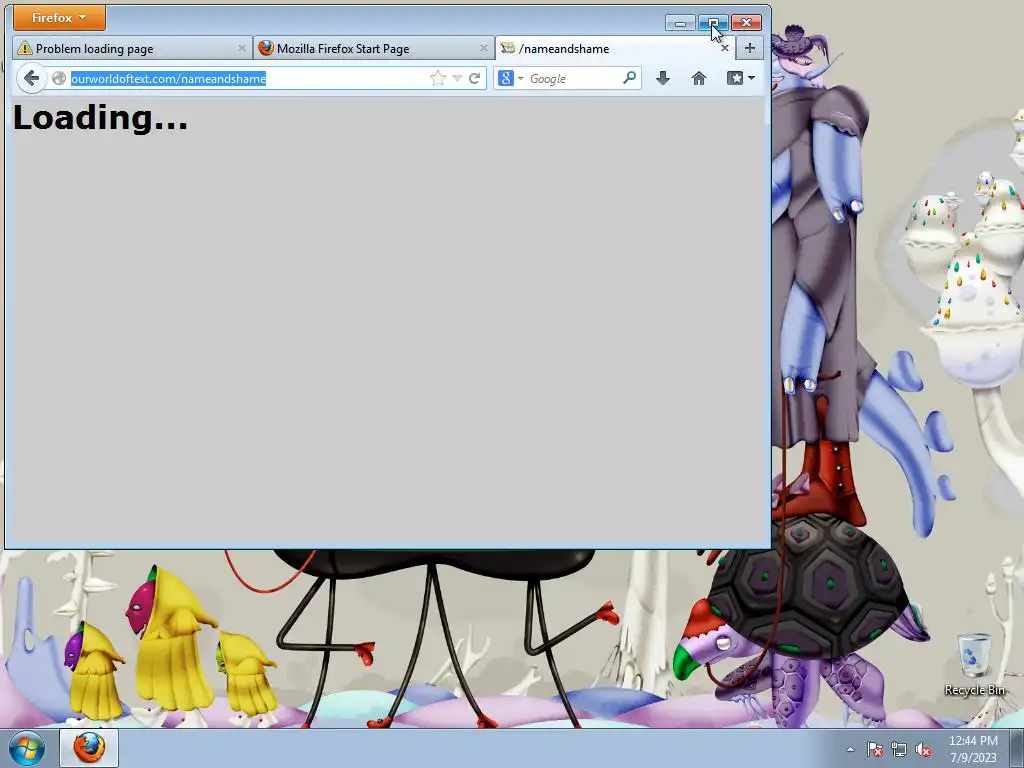
Task: Click the Firefox taskbar icon
Action: coord(89,748)
